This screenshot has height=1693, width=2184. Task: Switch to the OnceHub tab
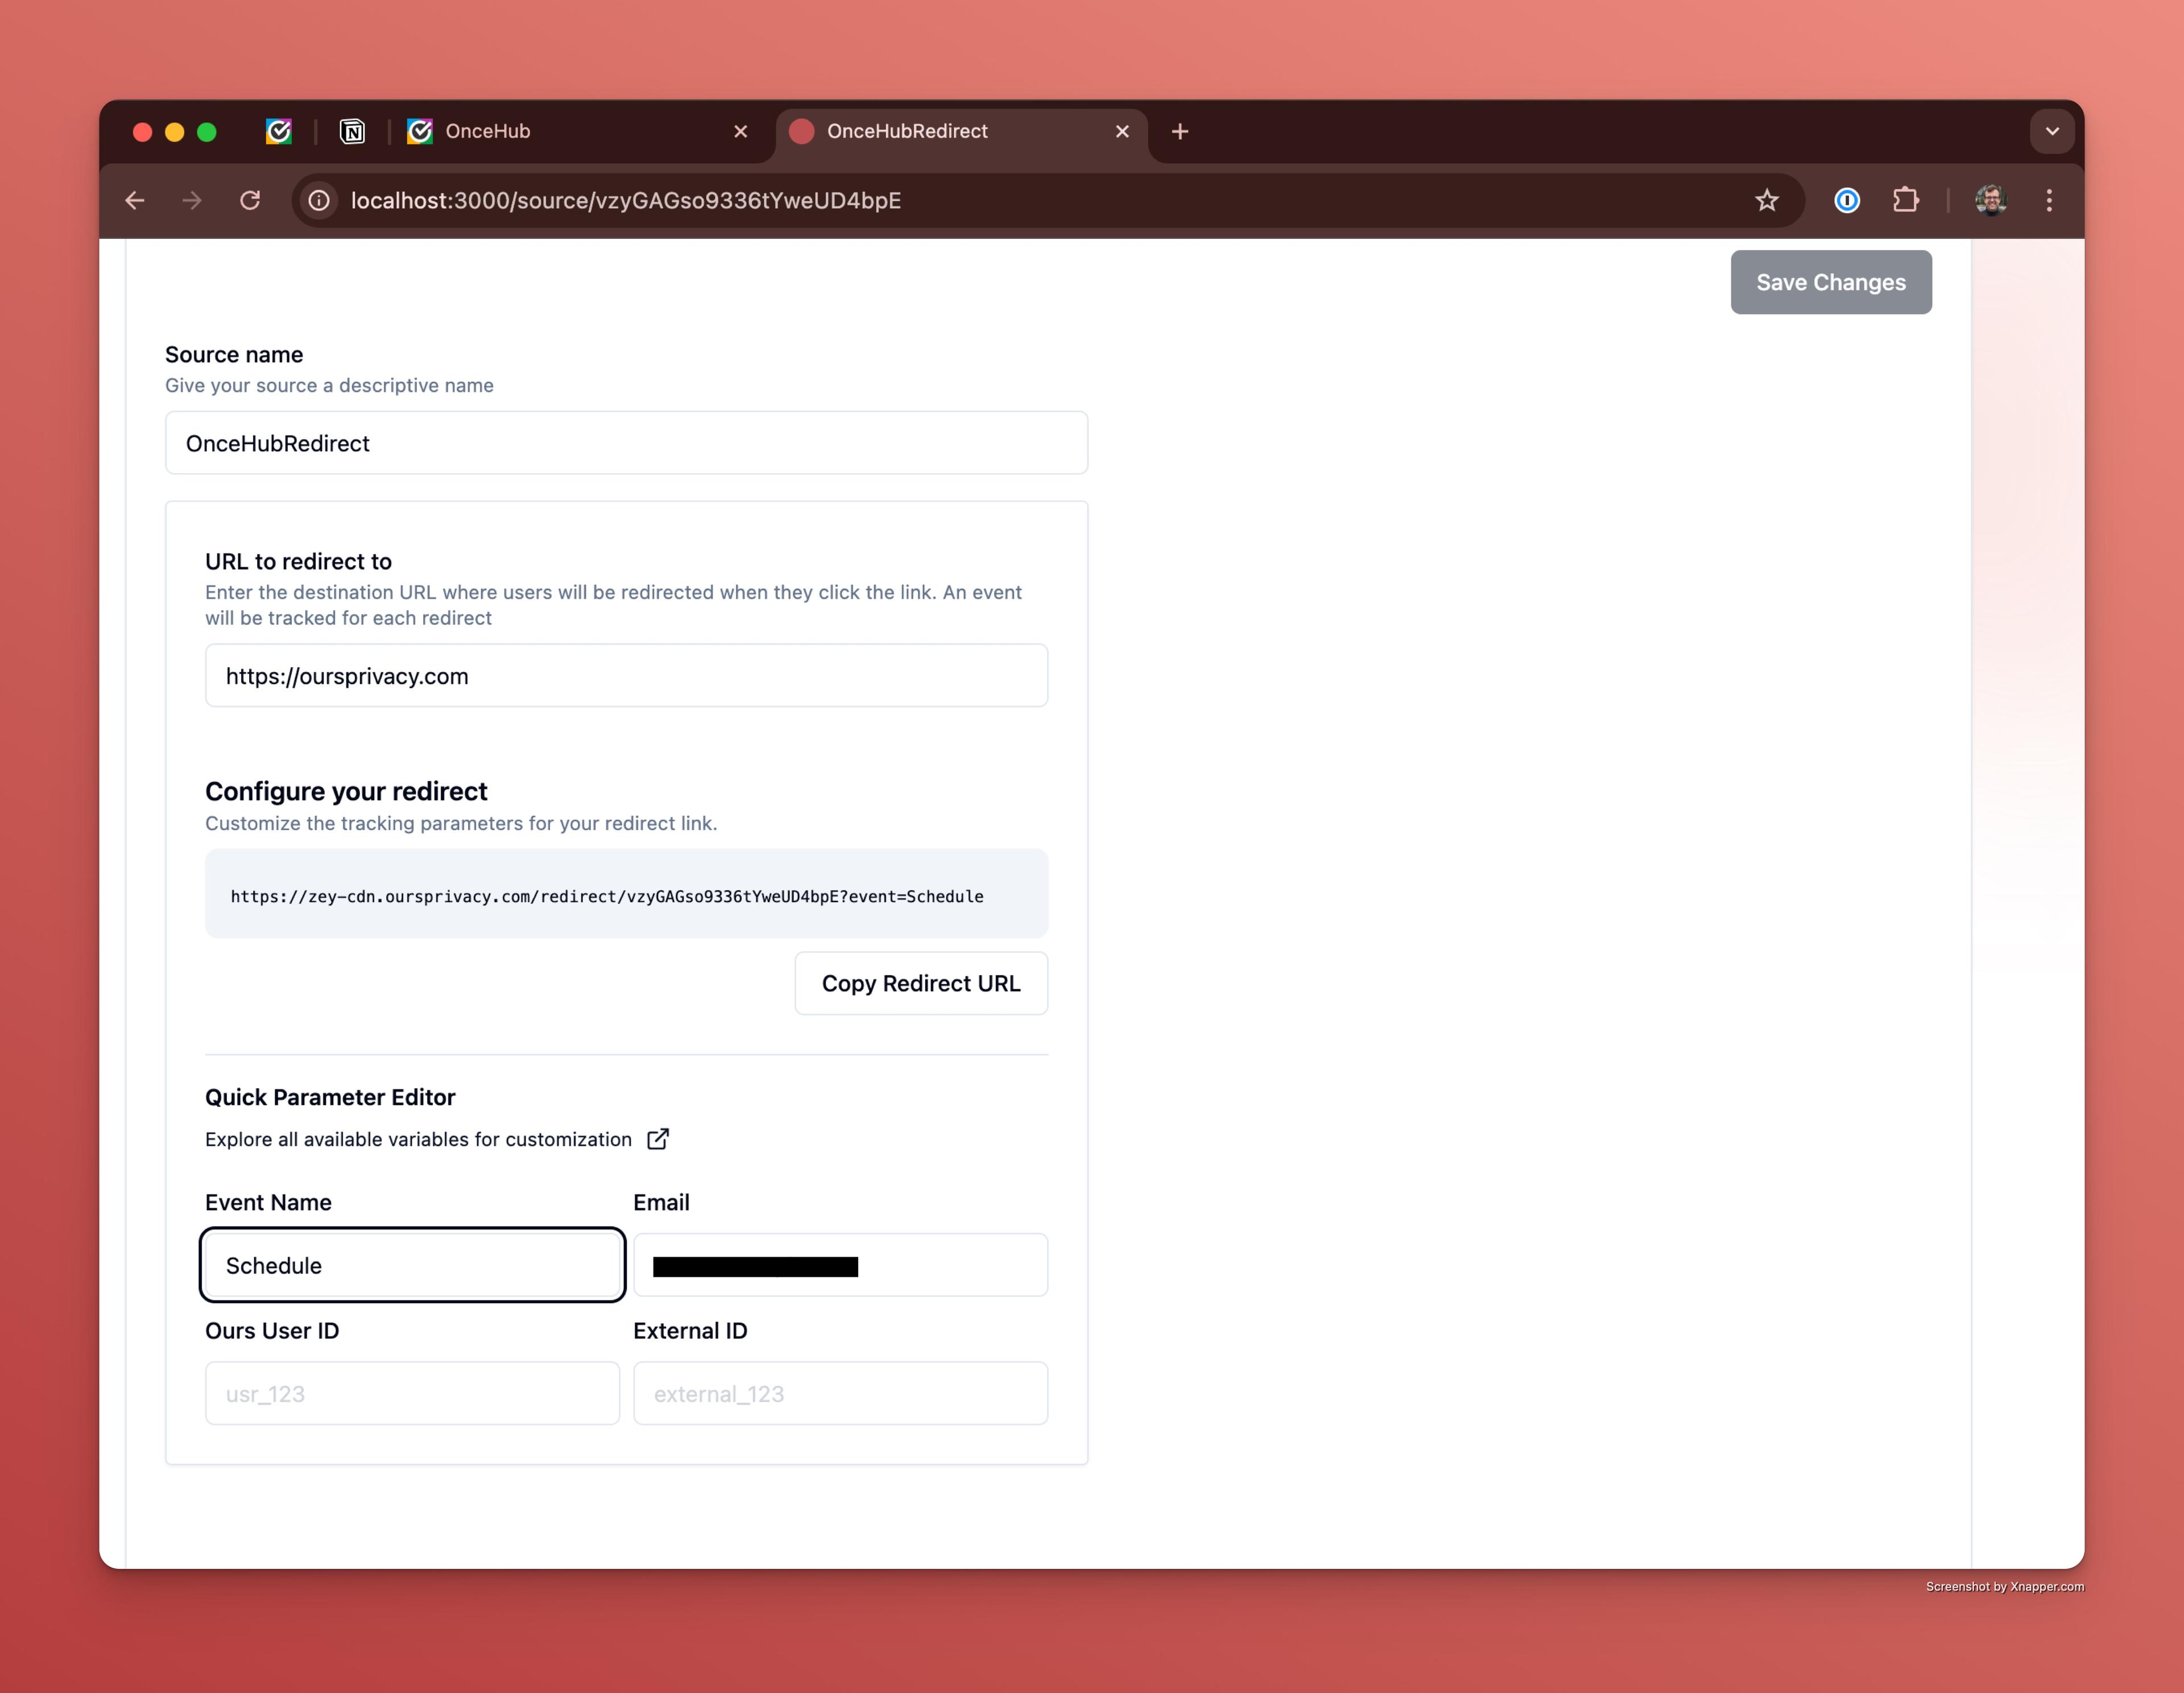560,132
